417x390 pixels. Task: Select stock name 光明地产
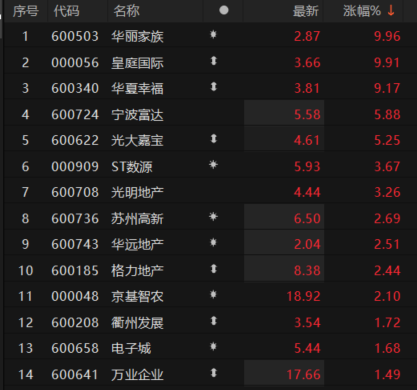coord(137,192)
